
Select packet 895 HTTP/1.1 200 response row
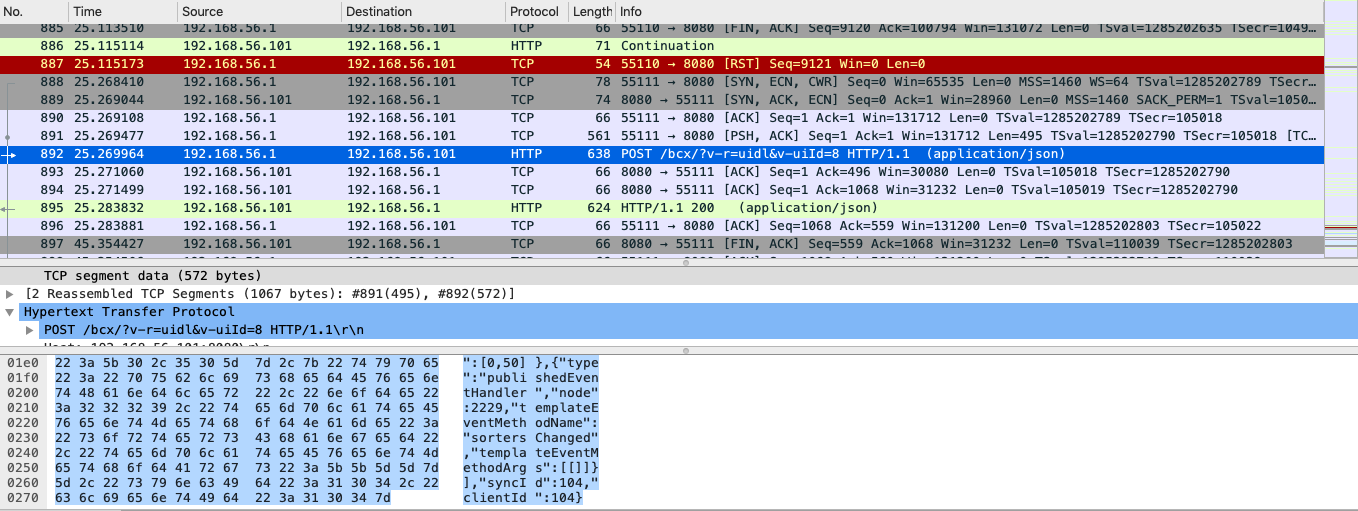pyautogui.click(x=660, y=208)
